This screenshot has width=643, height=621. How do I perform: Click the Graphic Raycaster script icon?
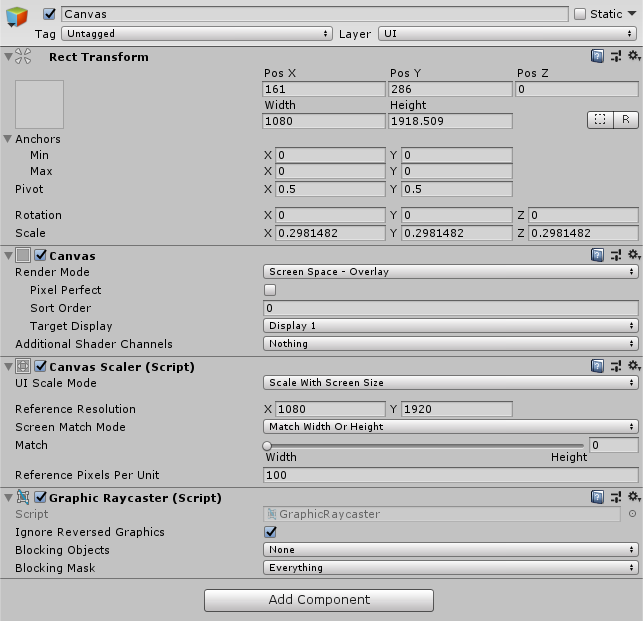pos(23,497)
